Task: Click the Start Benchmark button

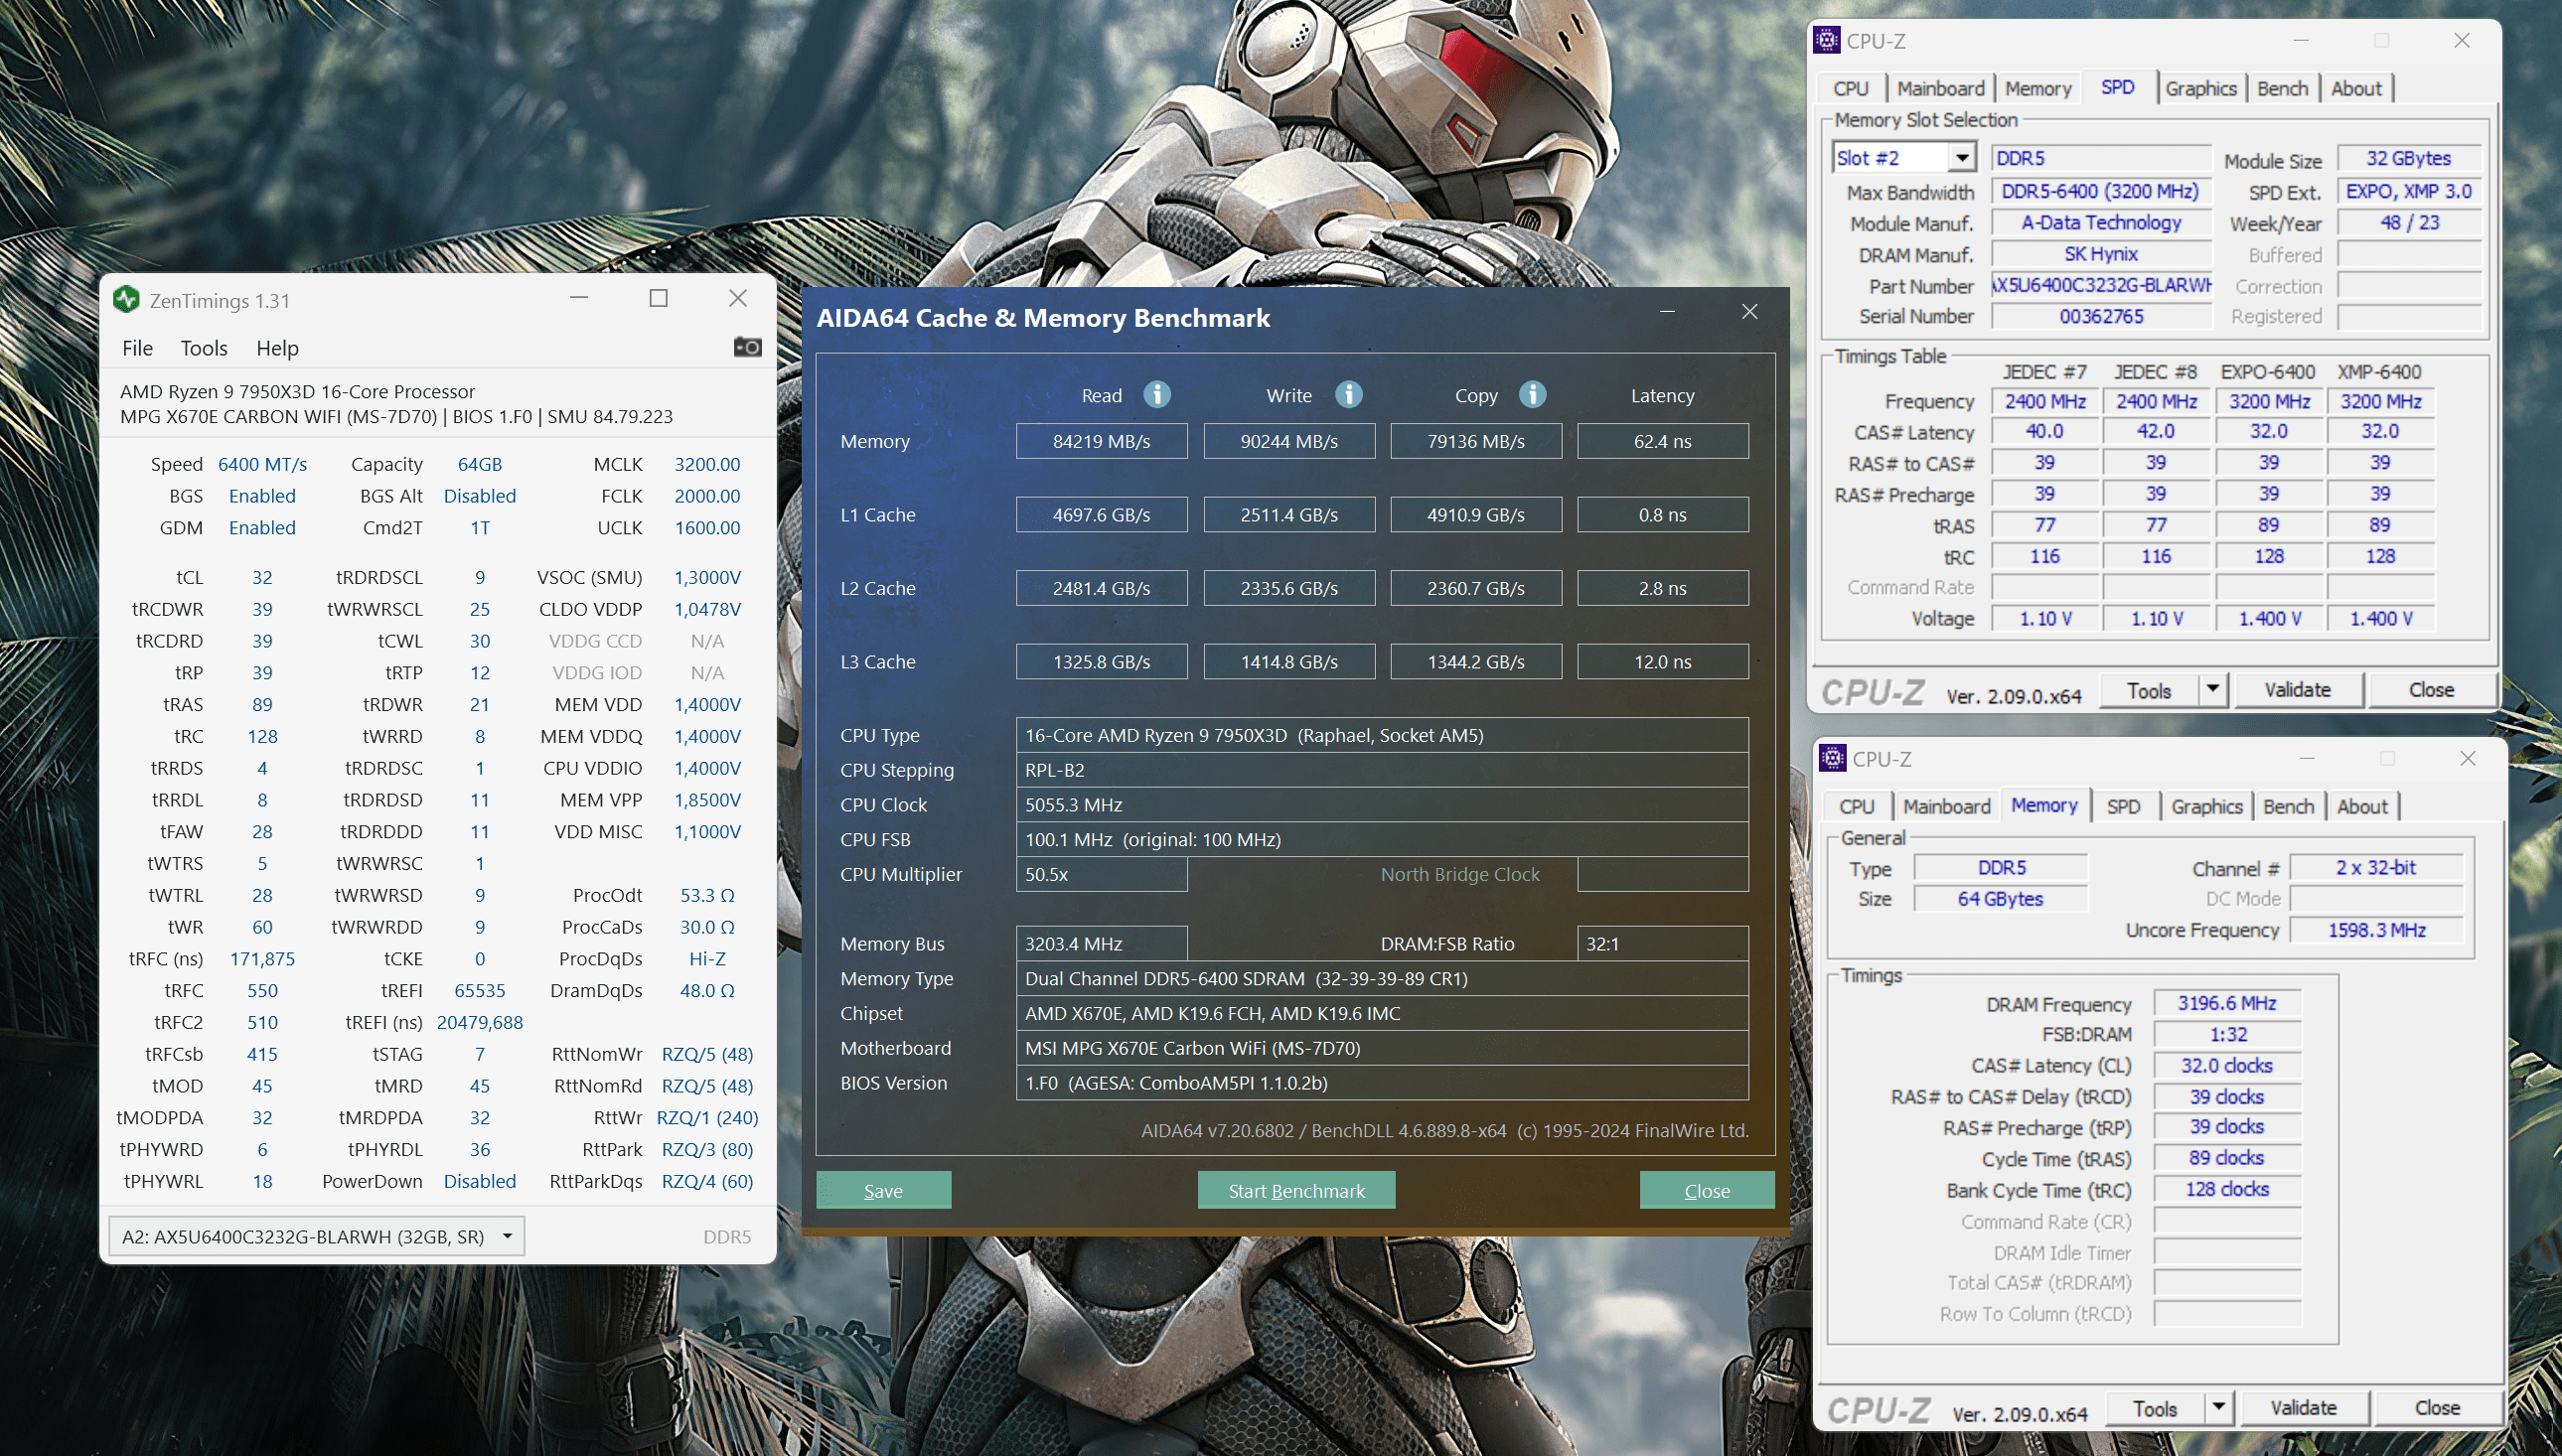Action: (x=1296, y=1190)
